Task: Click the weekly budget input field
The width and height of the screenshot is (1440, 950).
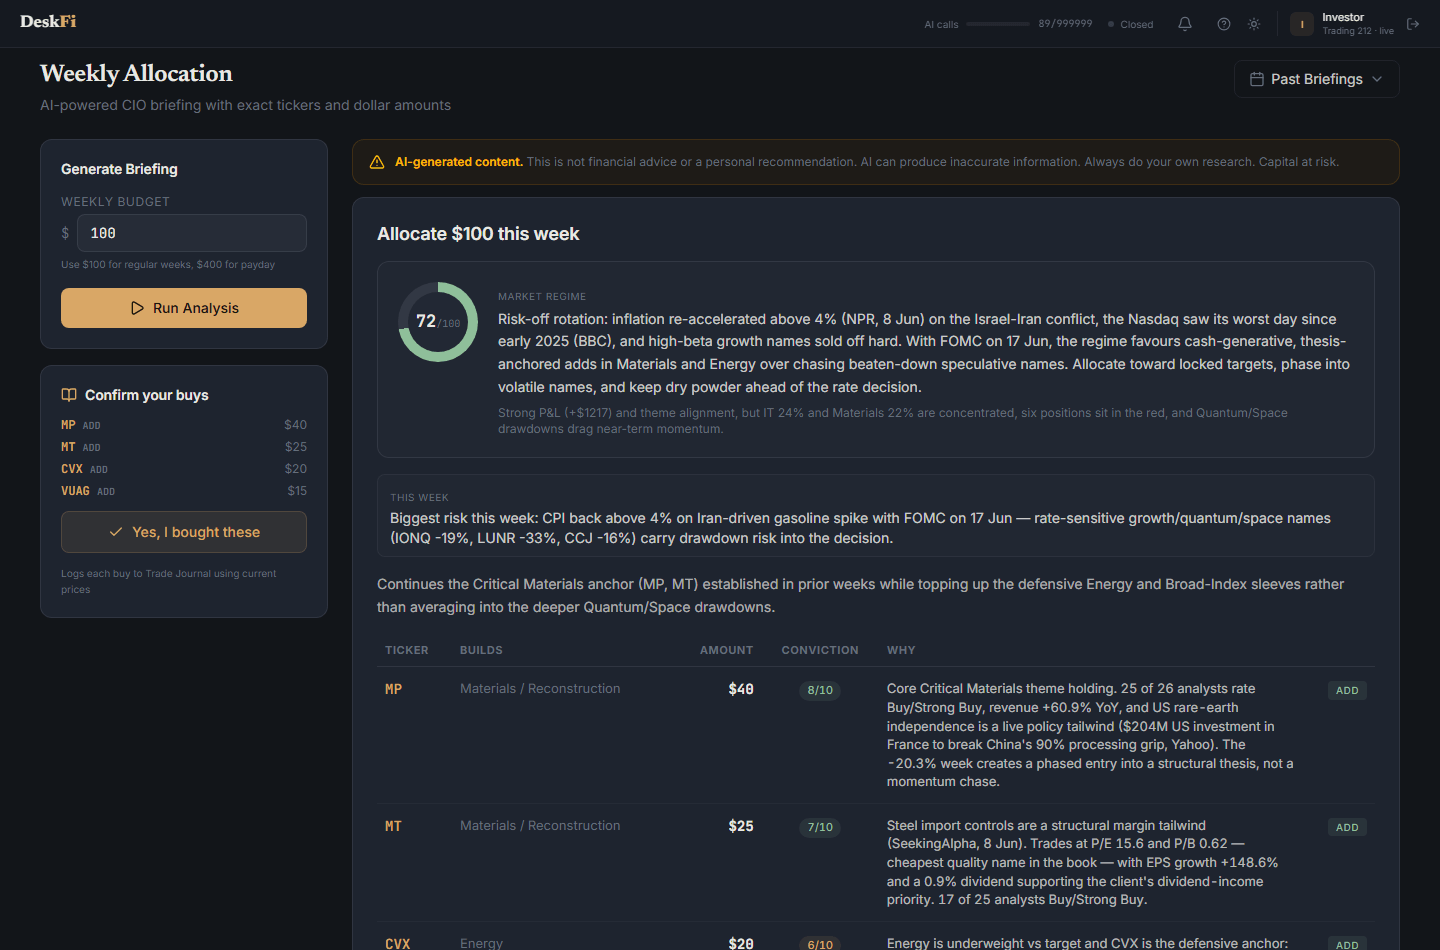Action: click(x=192, y=233)
